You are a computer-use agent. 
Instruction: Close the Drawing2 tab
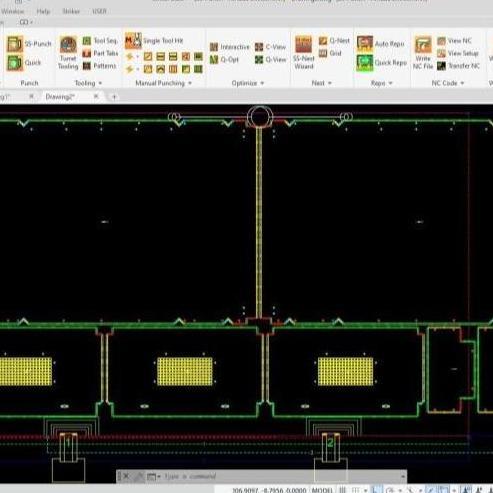tap(96, 96)
